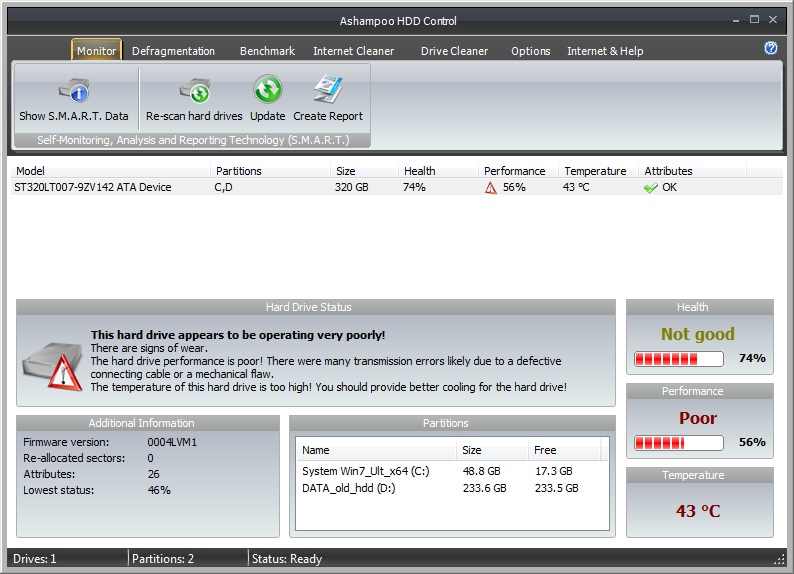This screenshot has width=794, height=574.
Task: Open the Options tab
Action: click(530, 51)
